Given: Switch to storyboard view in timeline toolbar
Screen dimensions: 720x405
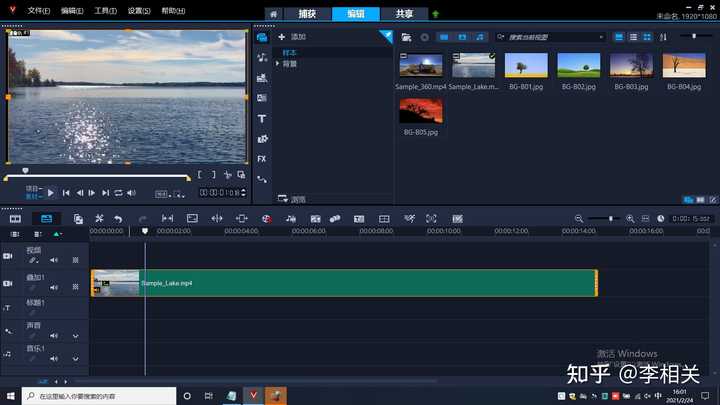Looking at the screenshot, I should [16, 218].
